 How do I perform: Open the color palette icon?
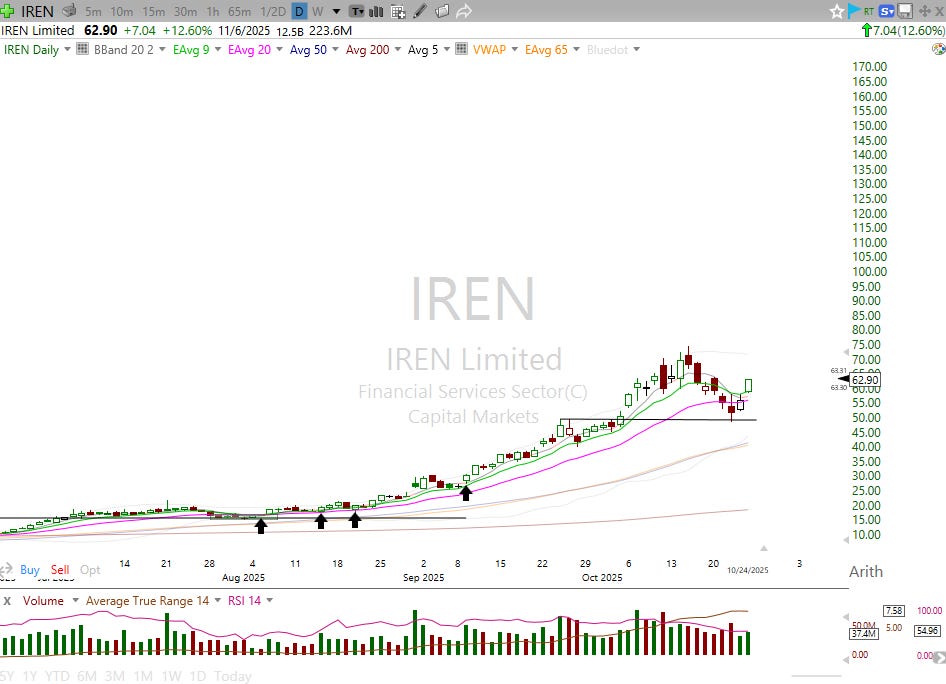tap(939, 49)
